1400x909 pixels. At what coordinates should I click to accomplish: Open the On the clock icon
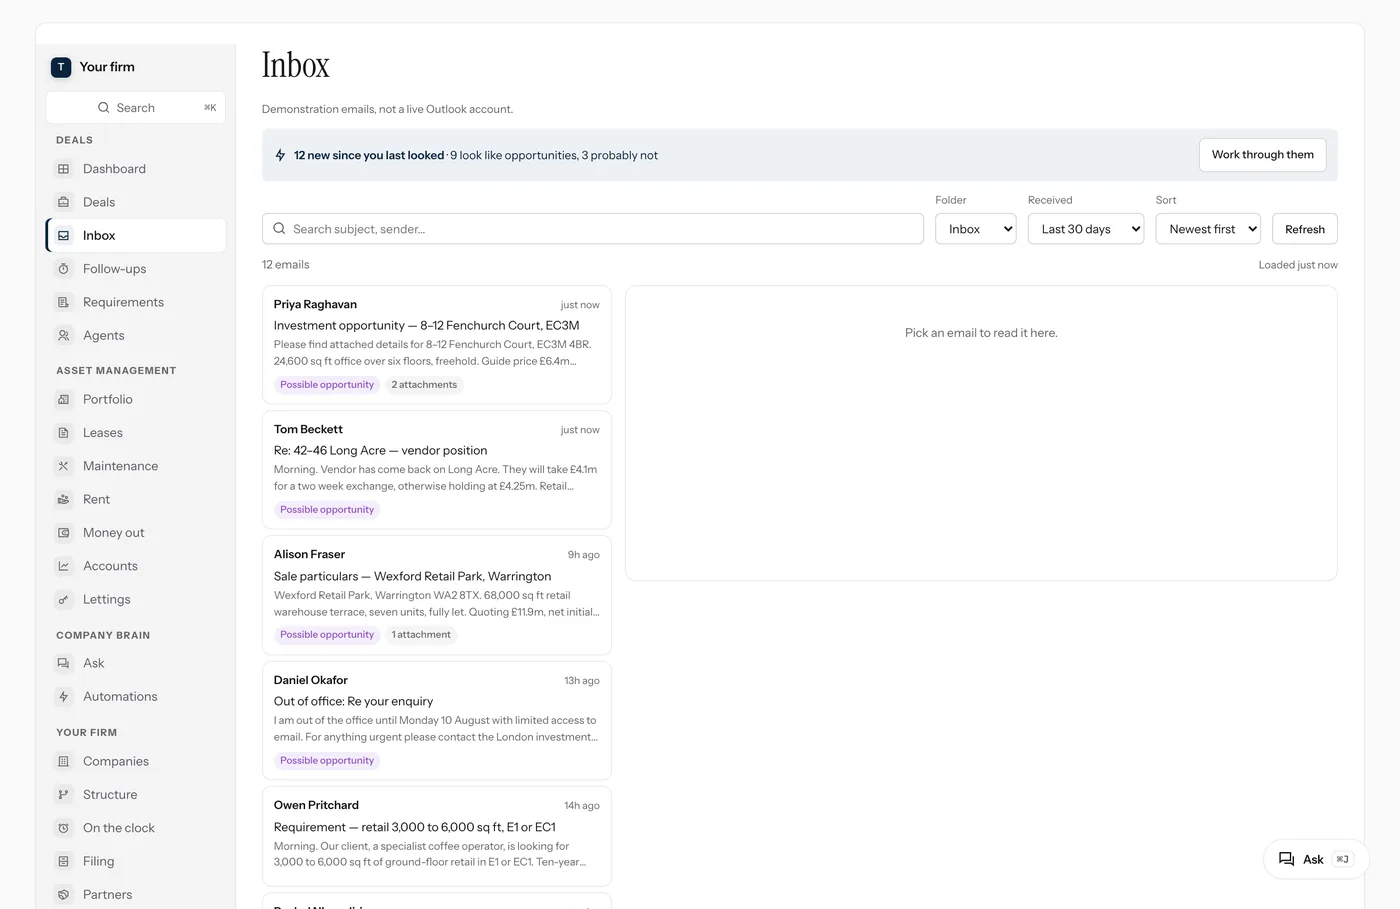point(64,828)
